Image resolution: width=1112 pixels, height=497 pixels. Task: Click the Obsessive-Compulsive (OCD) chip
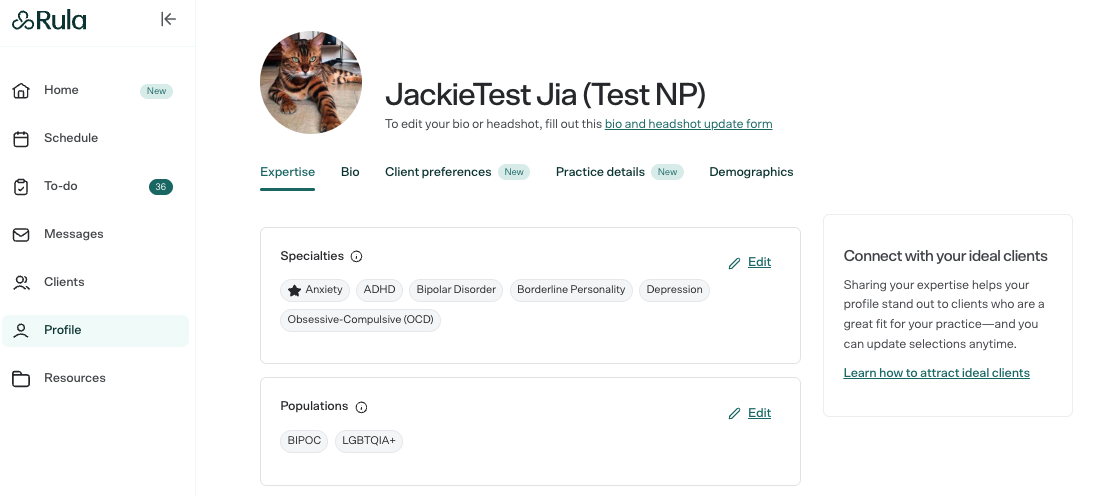[360, 320]
